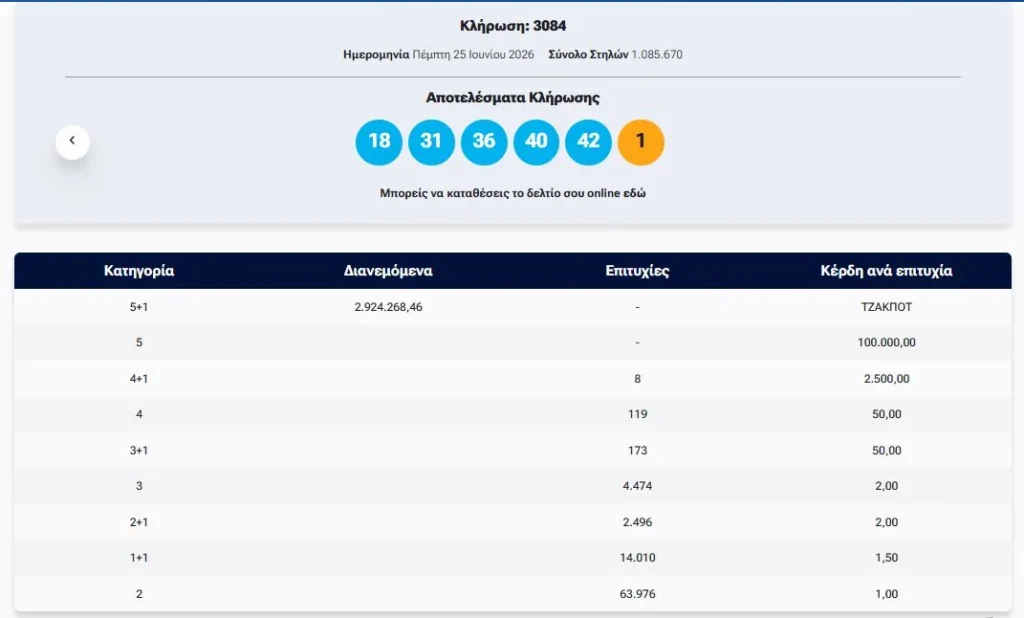Select category 5 row label
The width and height of the screenshot is (1024, 618).
click(x=139, y=342)
